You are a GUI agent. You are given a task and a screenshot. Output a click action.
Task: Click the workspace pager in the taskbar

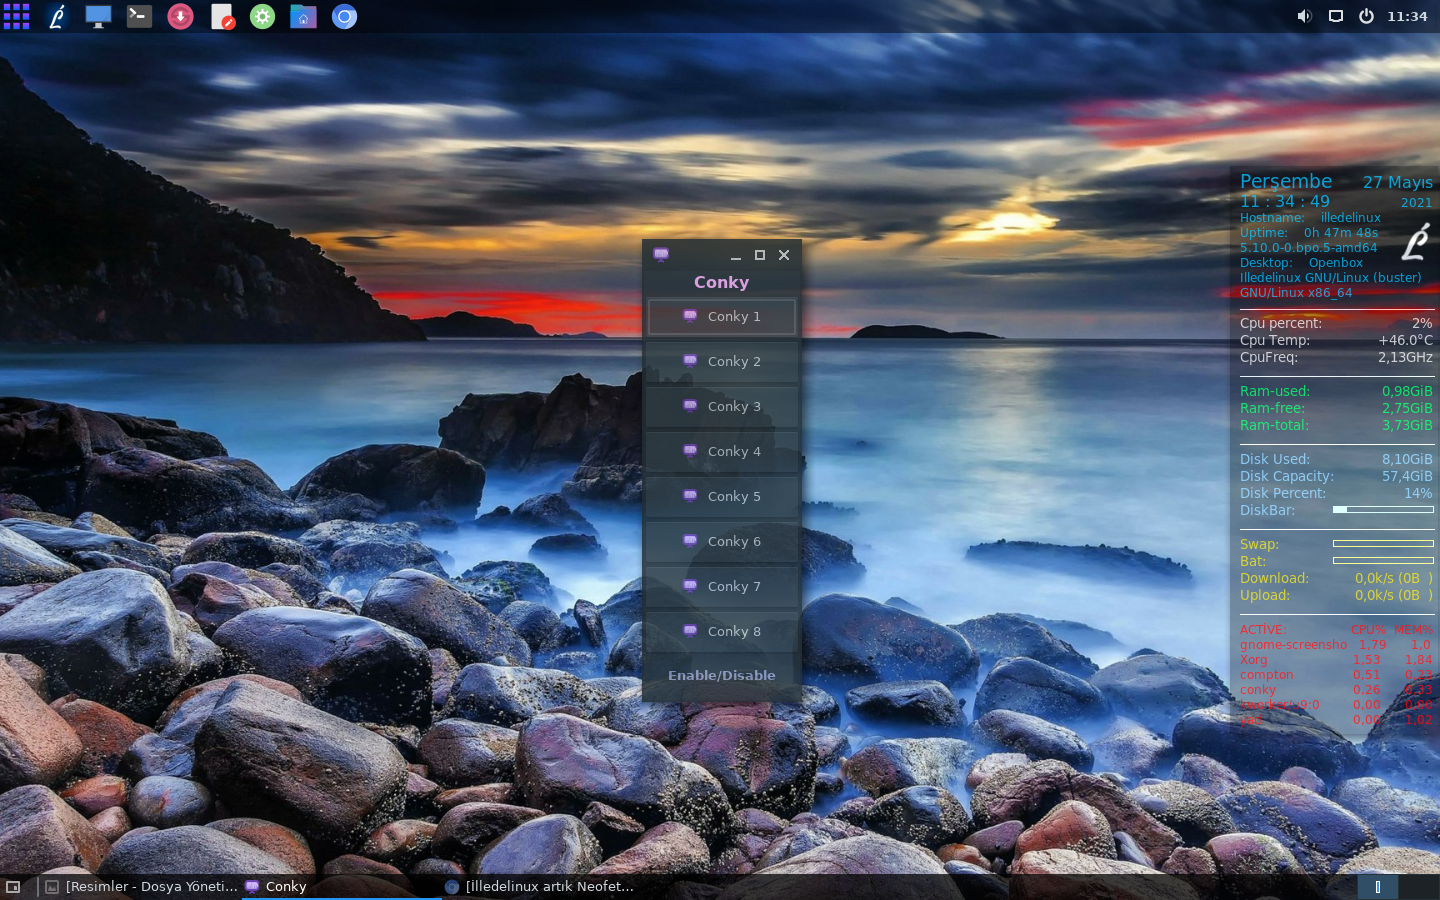point(1378,887)
